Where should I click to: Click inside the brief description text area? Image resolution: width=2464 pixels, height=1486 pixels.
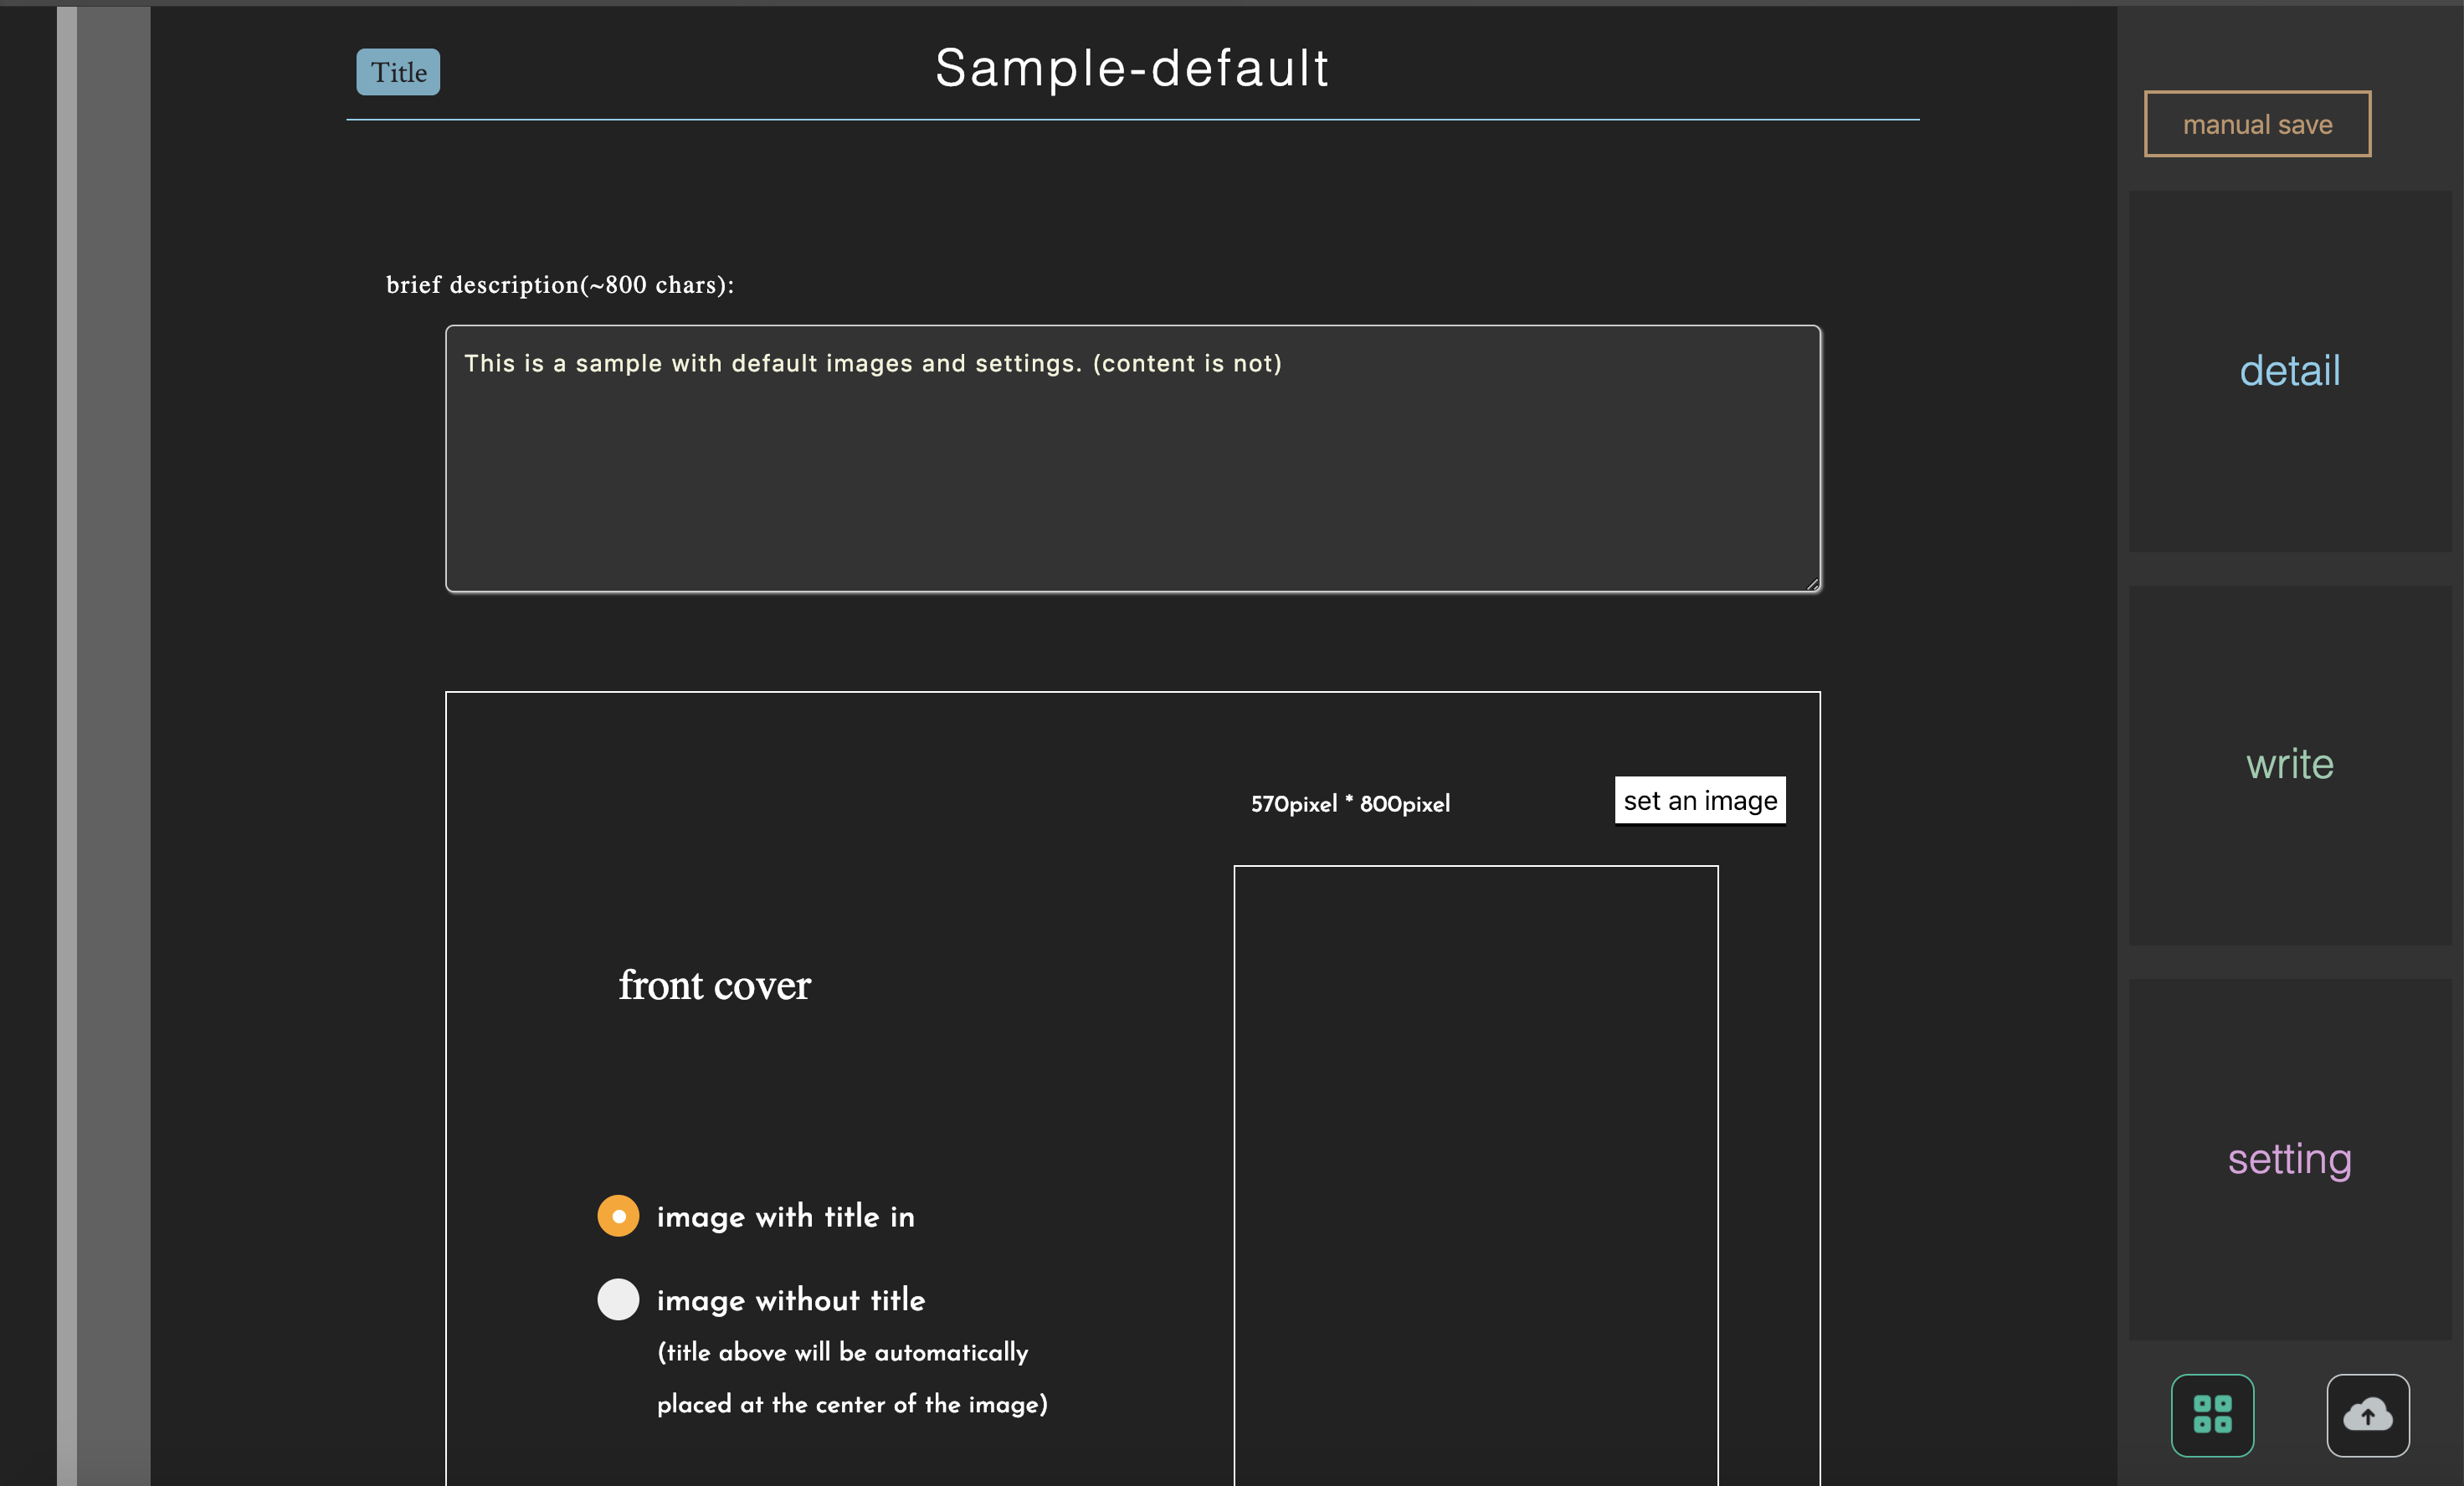1132,470
